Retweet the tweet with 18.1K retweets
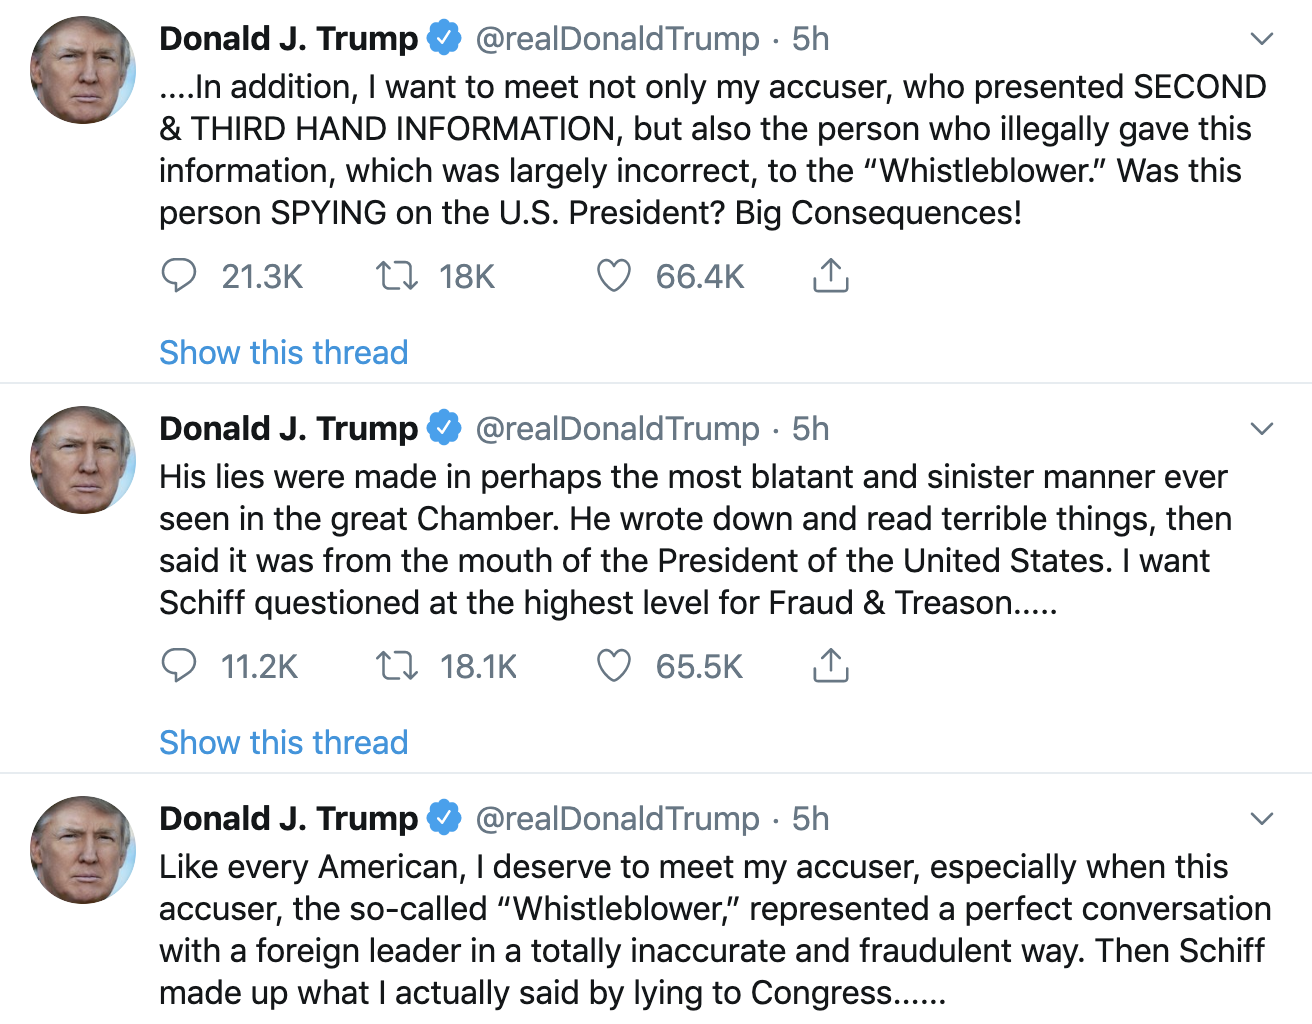The width and height of the screenshot is (1312, 1024). (x=396, y=665)
